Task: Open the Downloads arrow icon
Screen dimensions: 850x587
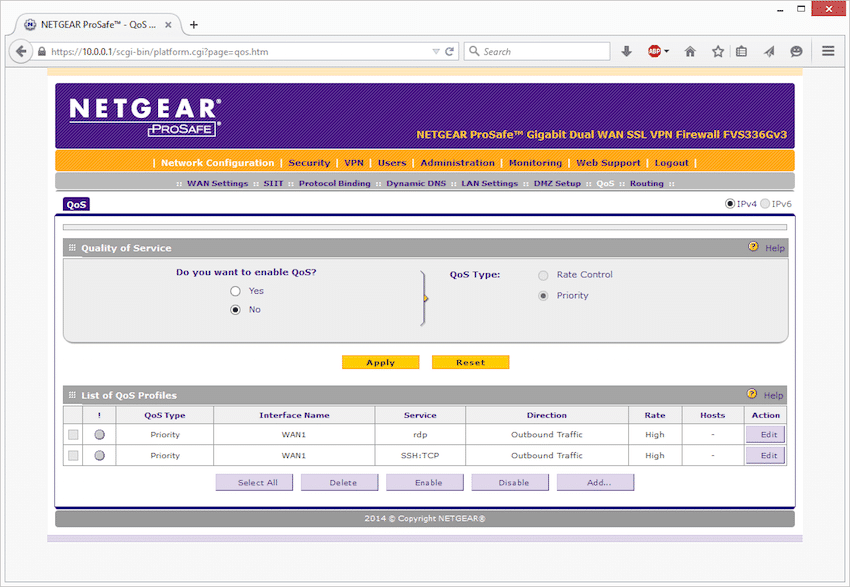Action: [626, 51]
